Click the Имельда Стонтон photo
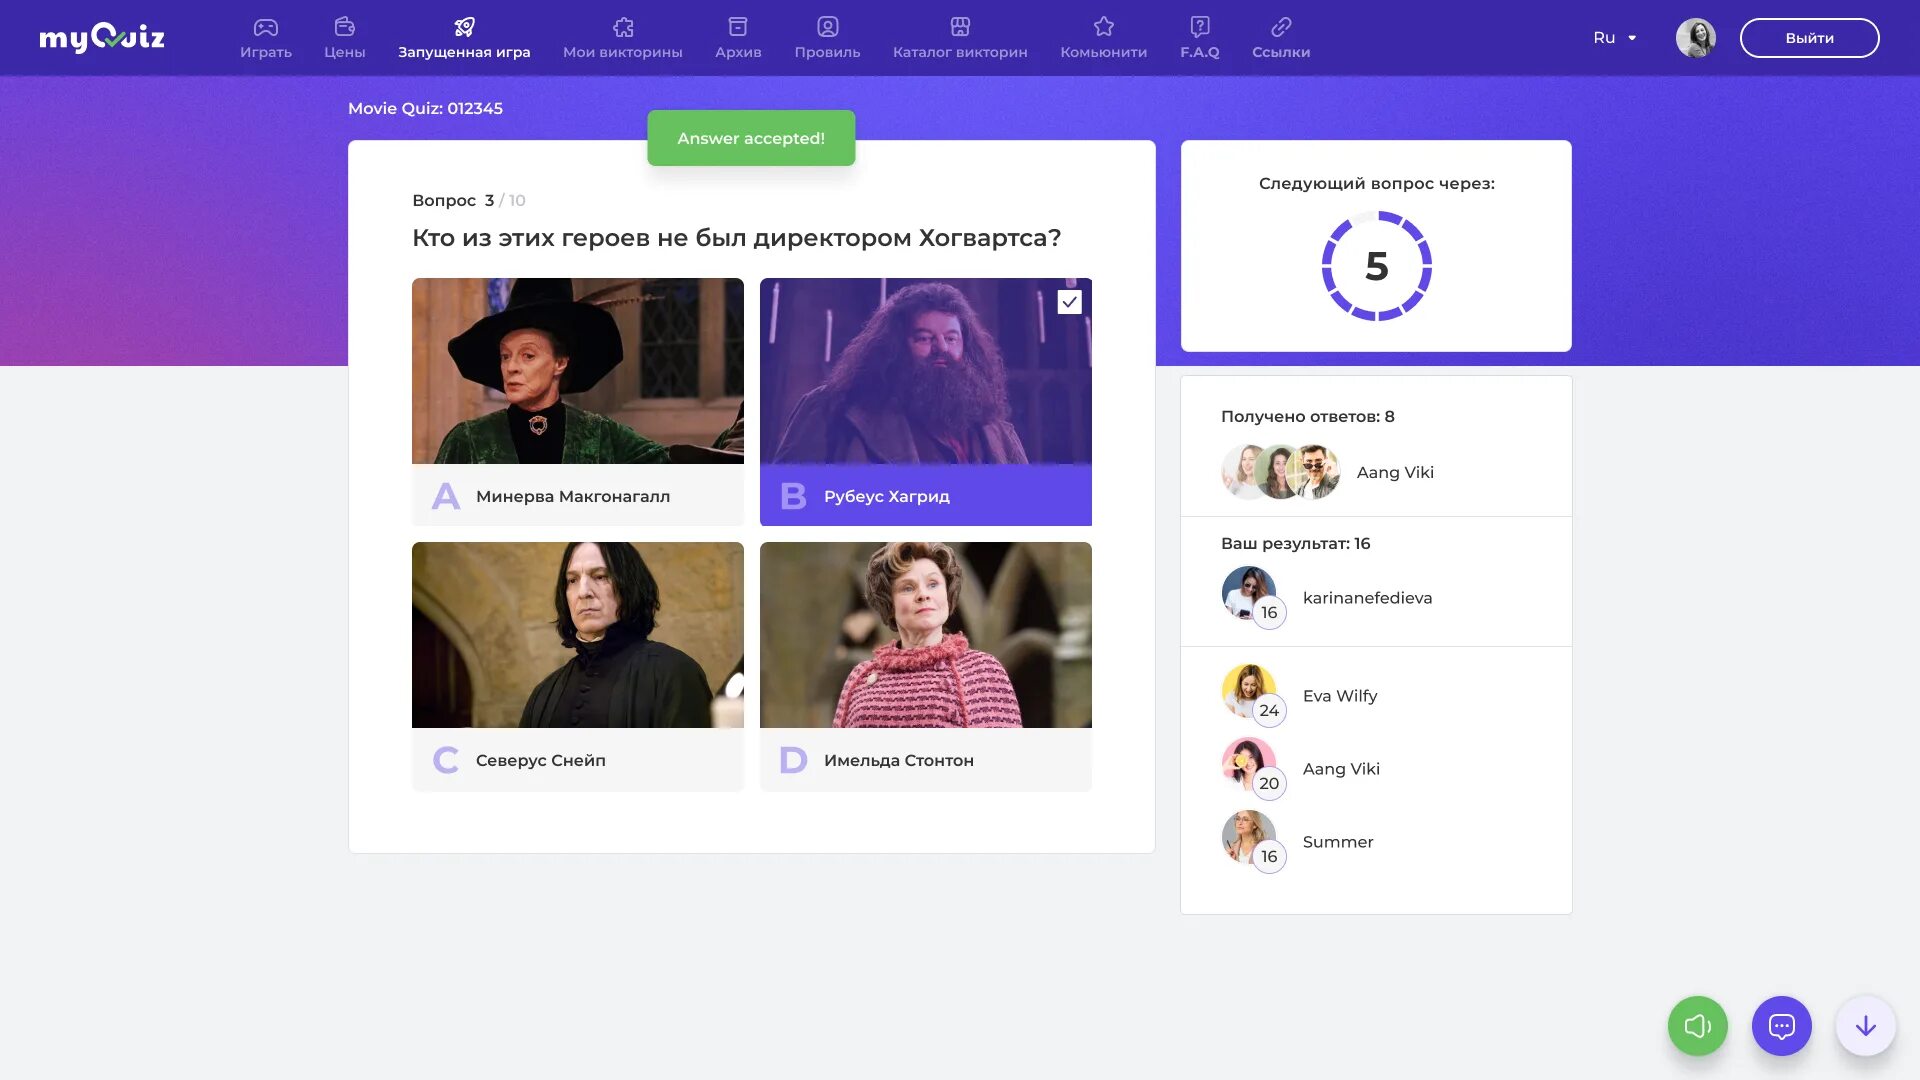 pyautogui.click(x=926, y=635)
